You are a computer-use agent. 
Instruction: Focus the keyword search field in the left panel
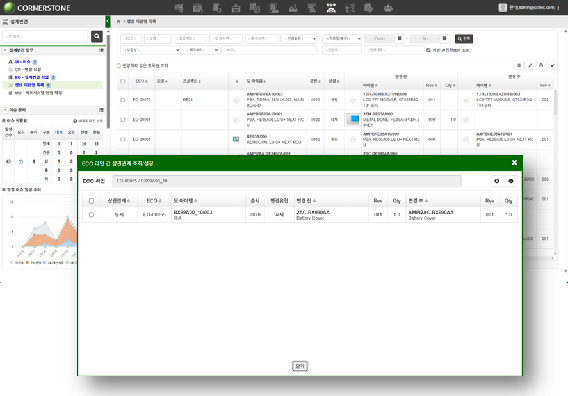pos(45,36)
